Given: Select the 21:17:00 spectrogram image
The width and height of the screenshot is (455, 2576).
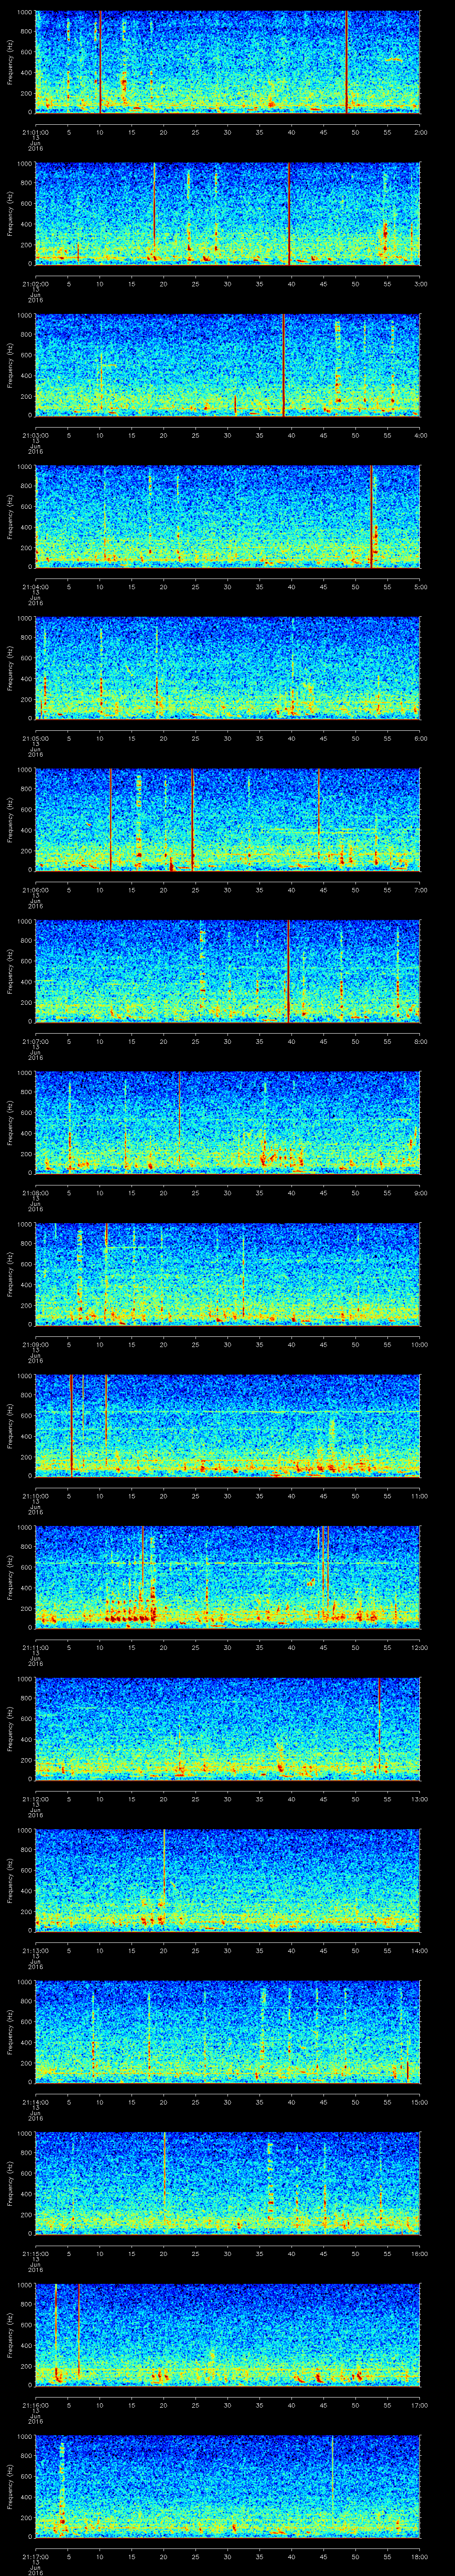Looking at the screenshot, I should (228, 2486).
